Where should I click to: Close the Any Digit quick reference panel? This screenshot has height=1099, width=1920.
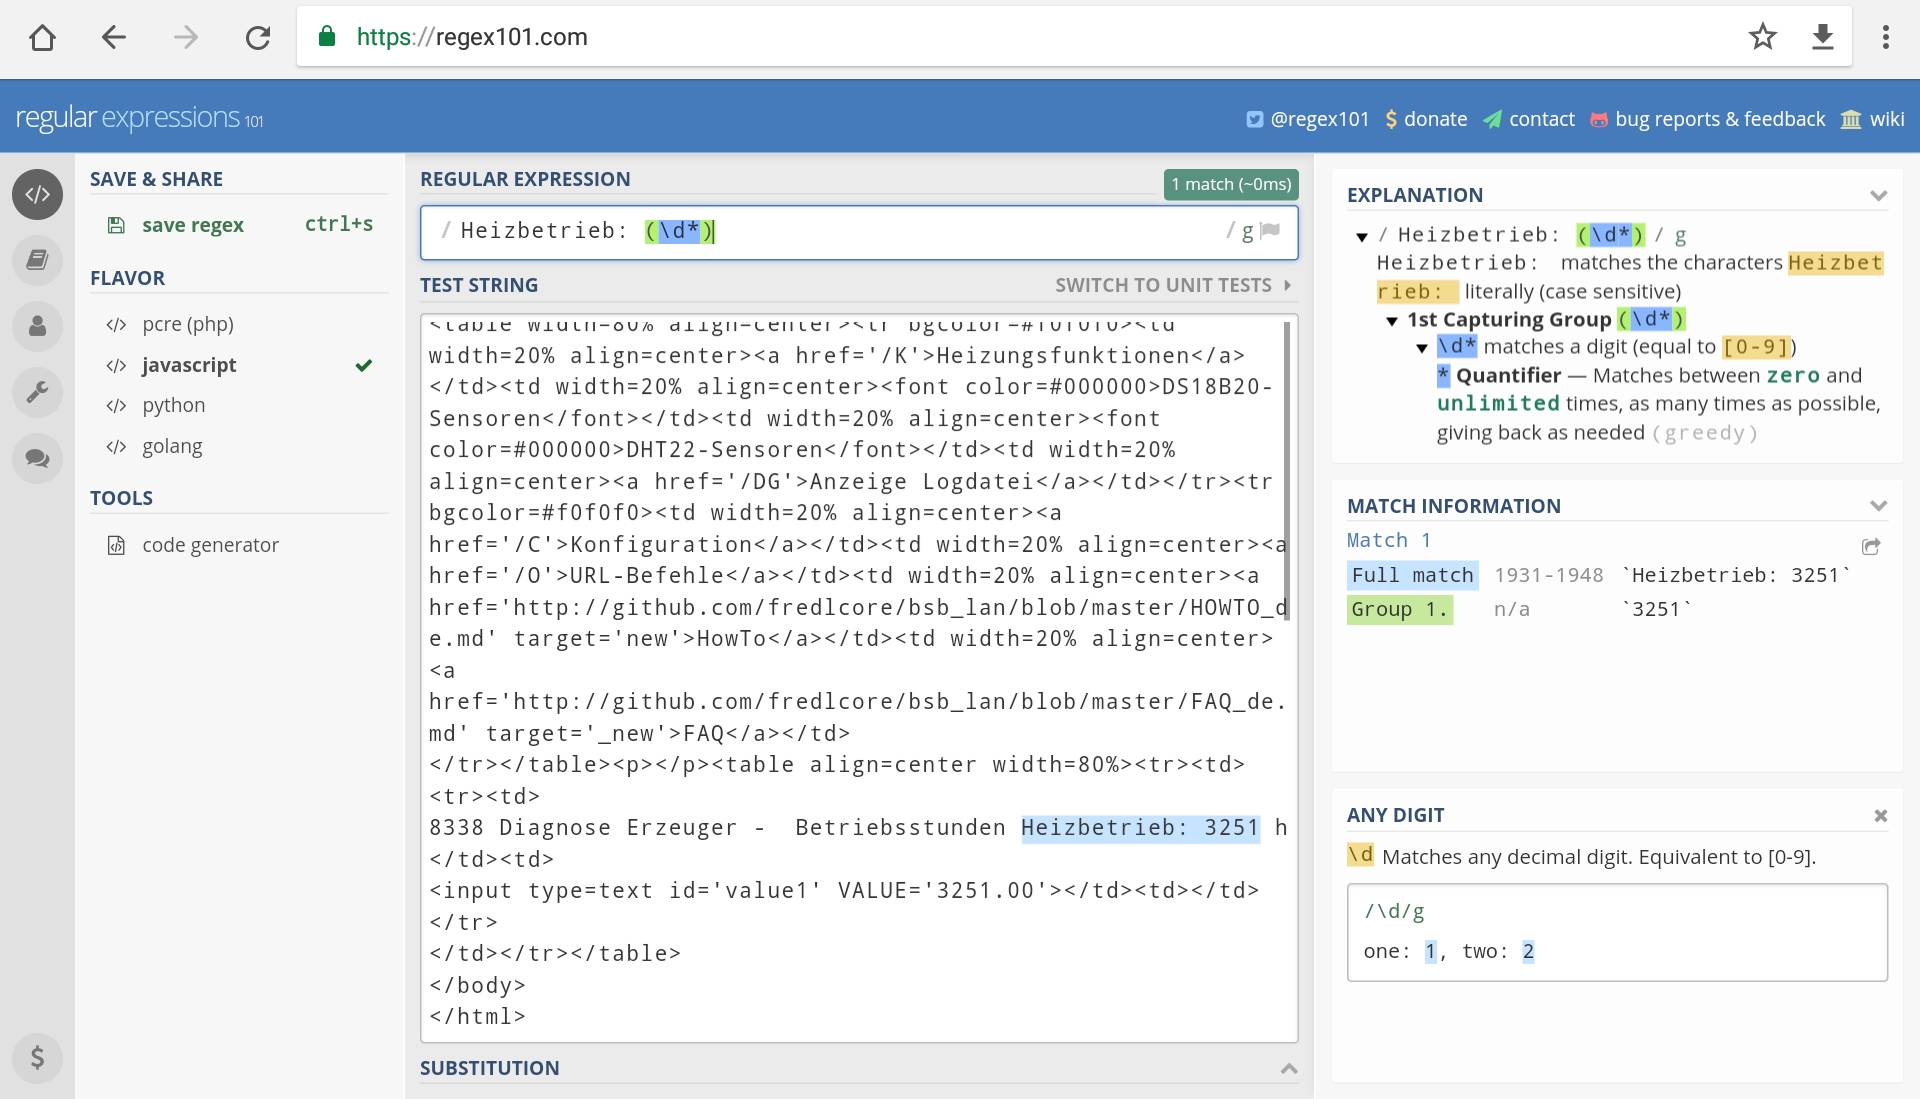[1880, 815]
